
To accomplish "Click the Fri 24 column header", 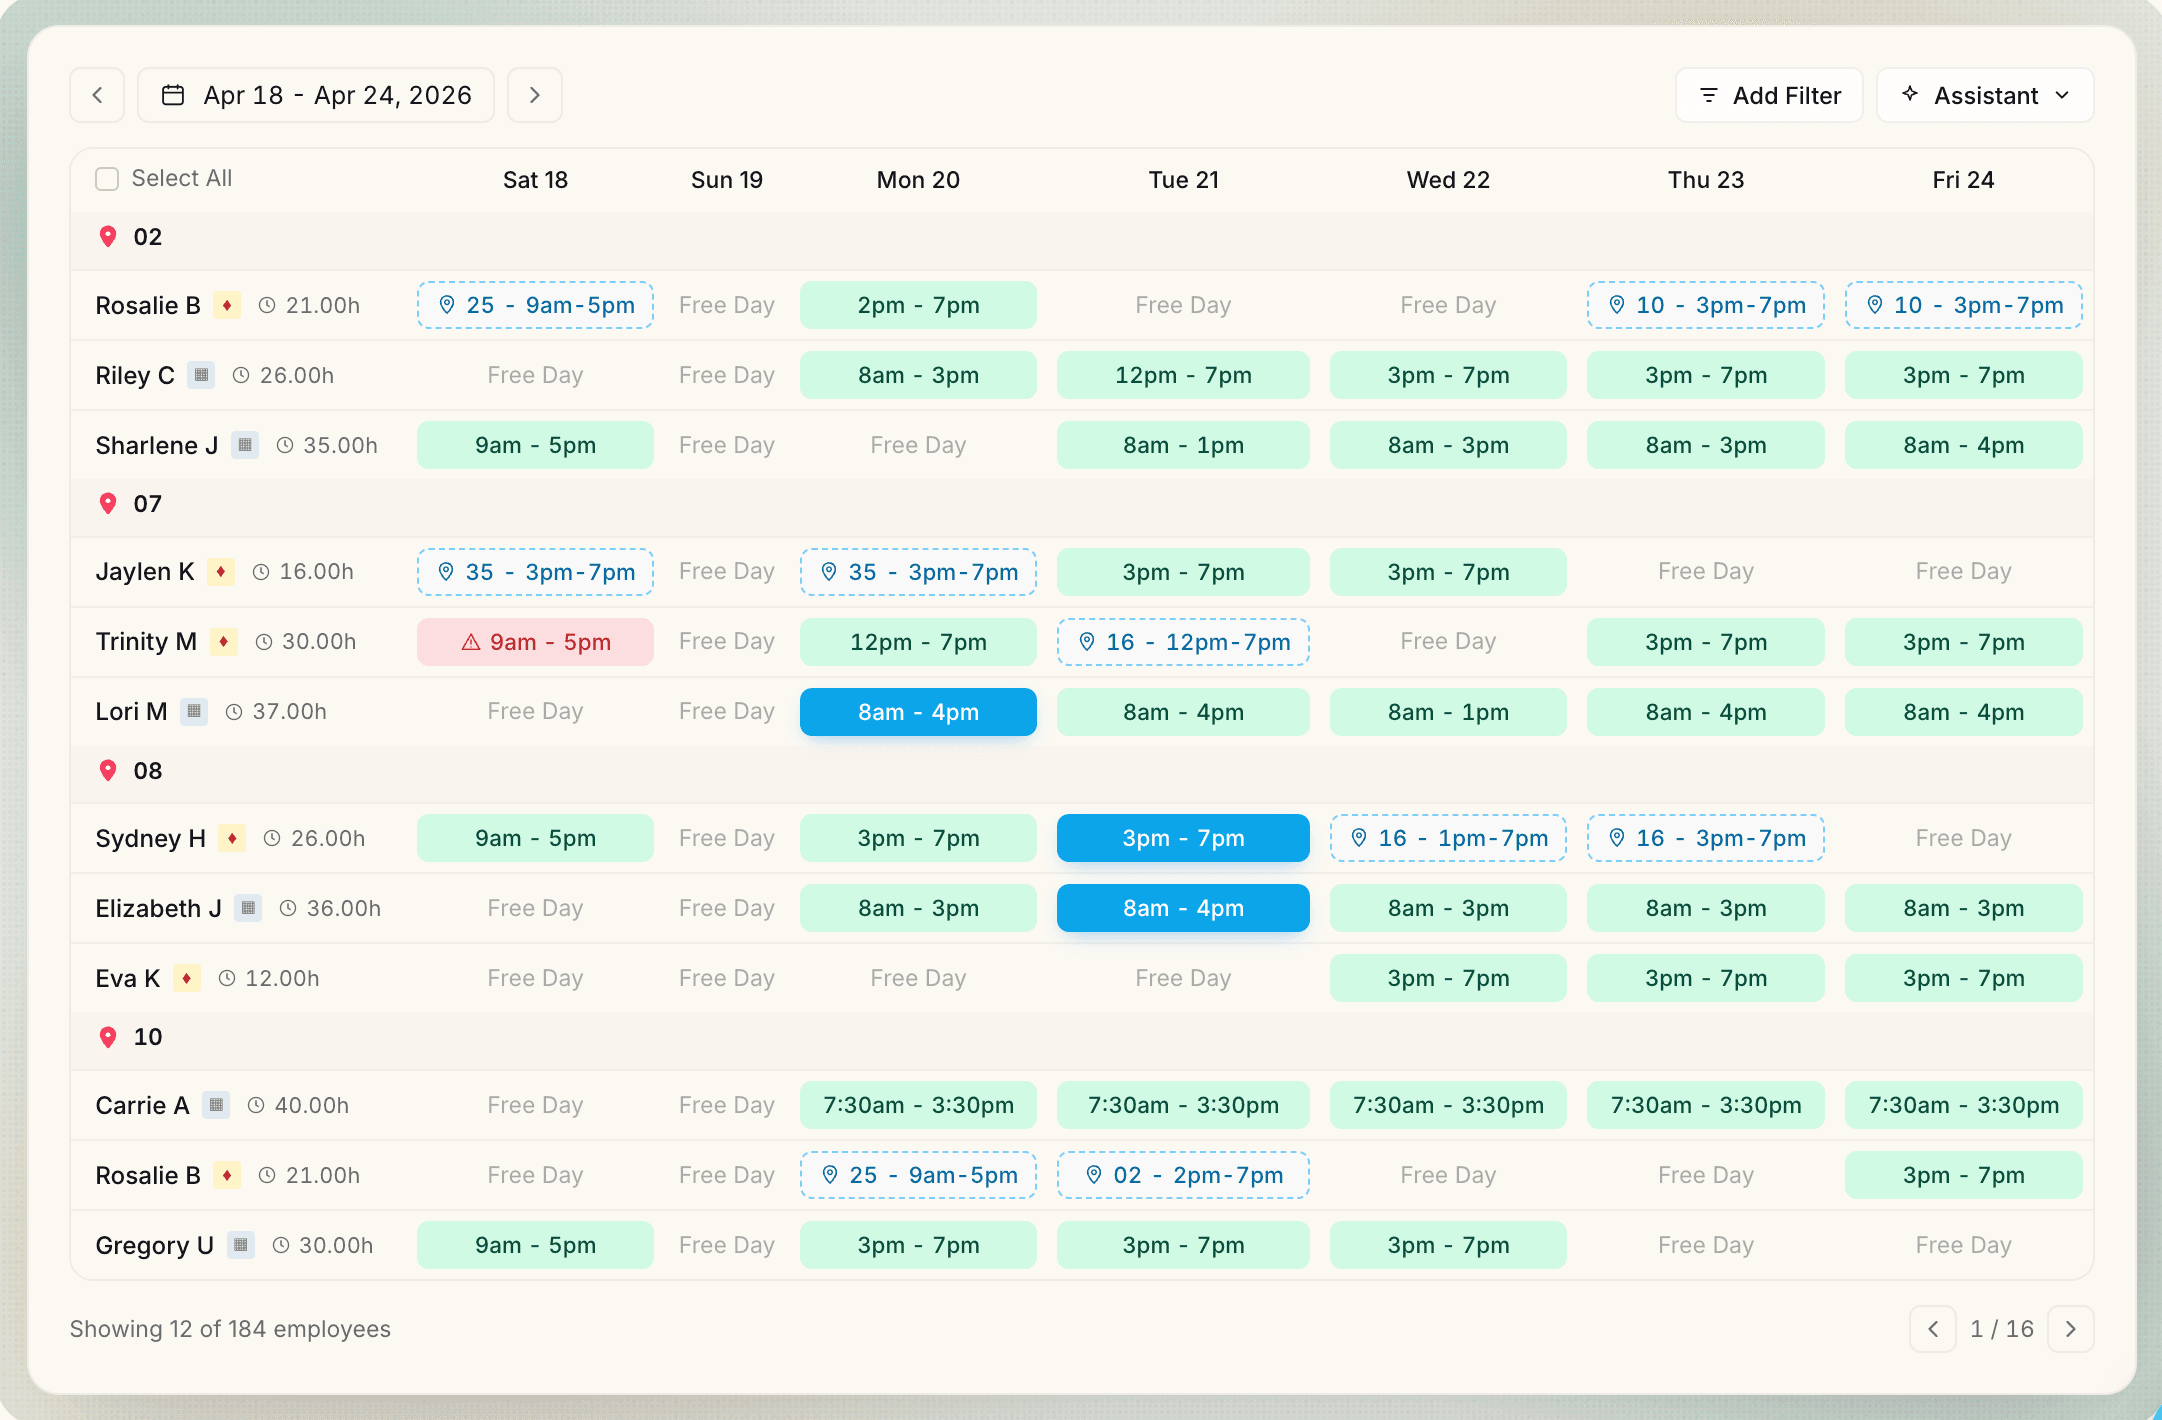I will (1963, 180).
